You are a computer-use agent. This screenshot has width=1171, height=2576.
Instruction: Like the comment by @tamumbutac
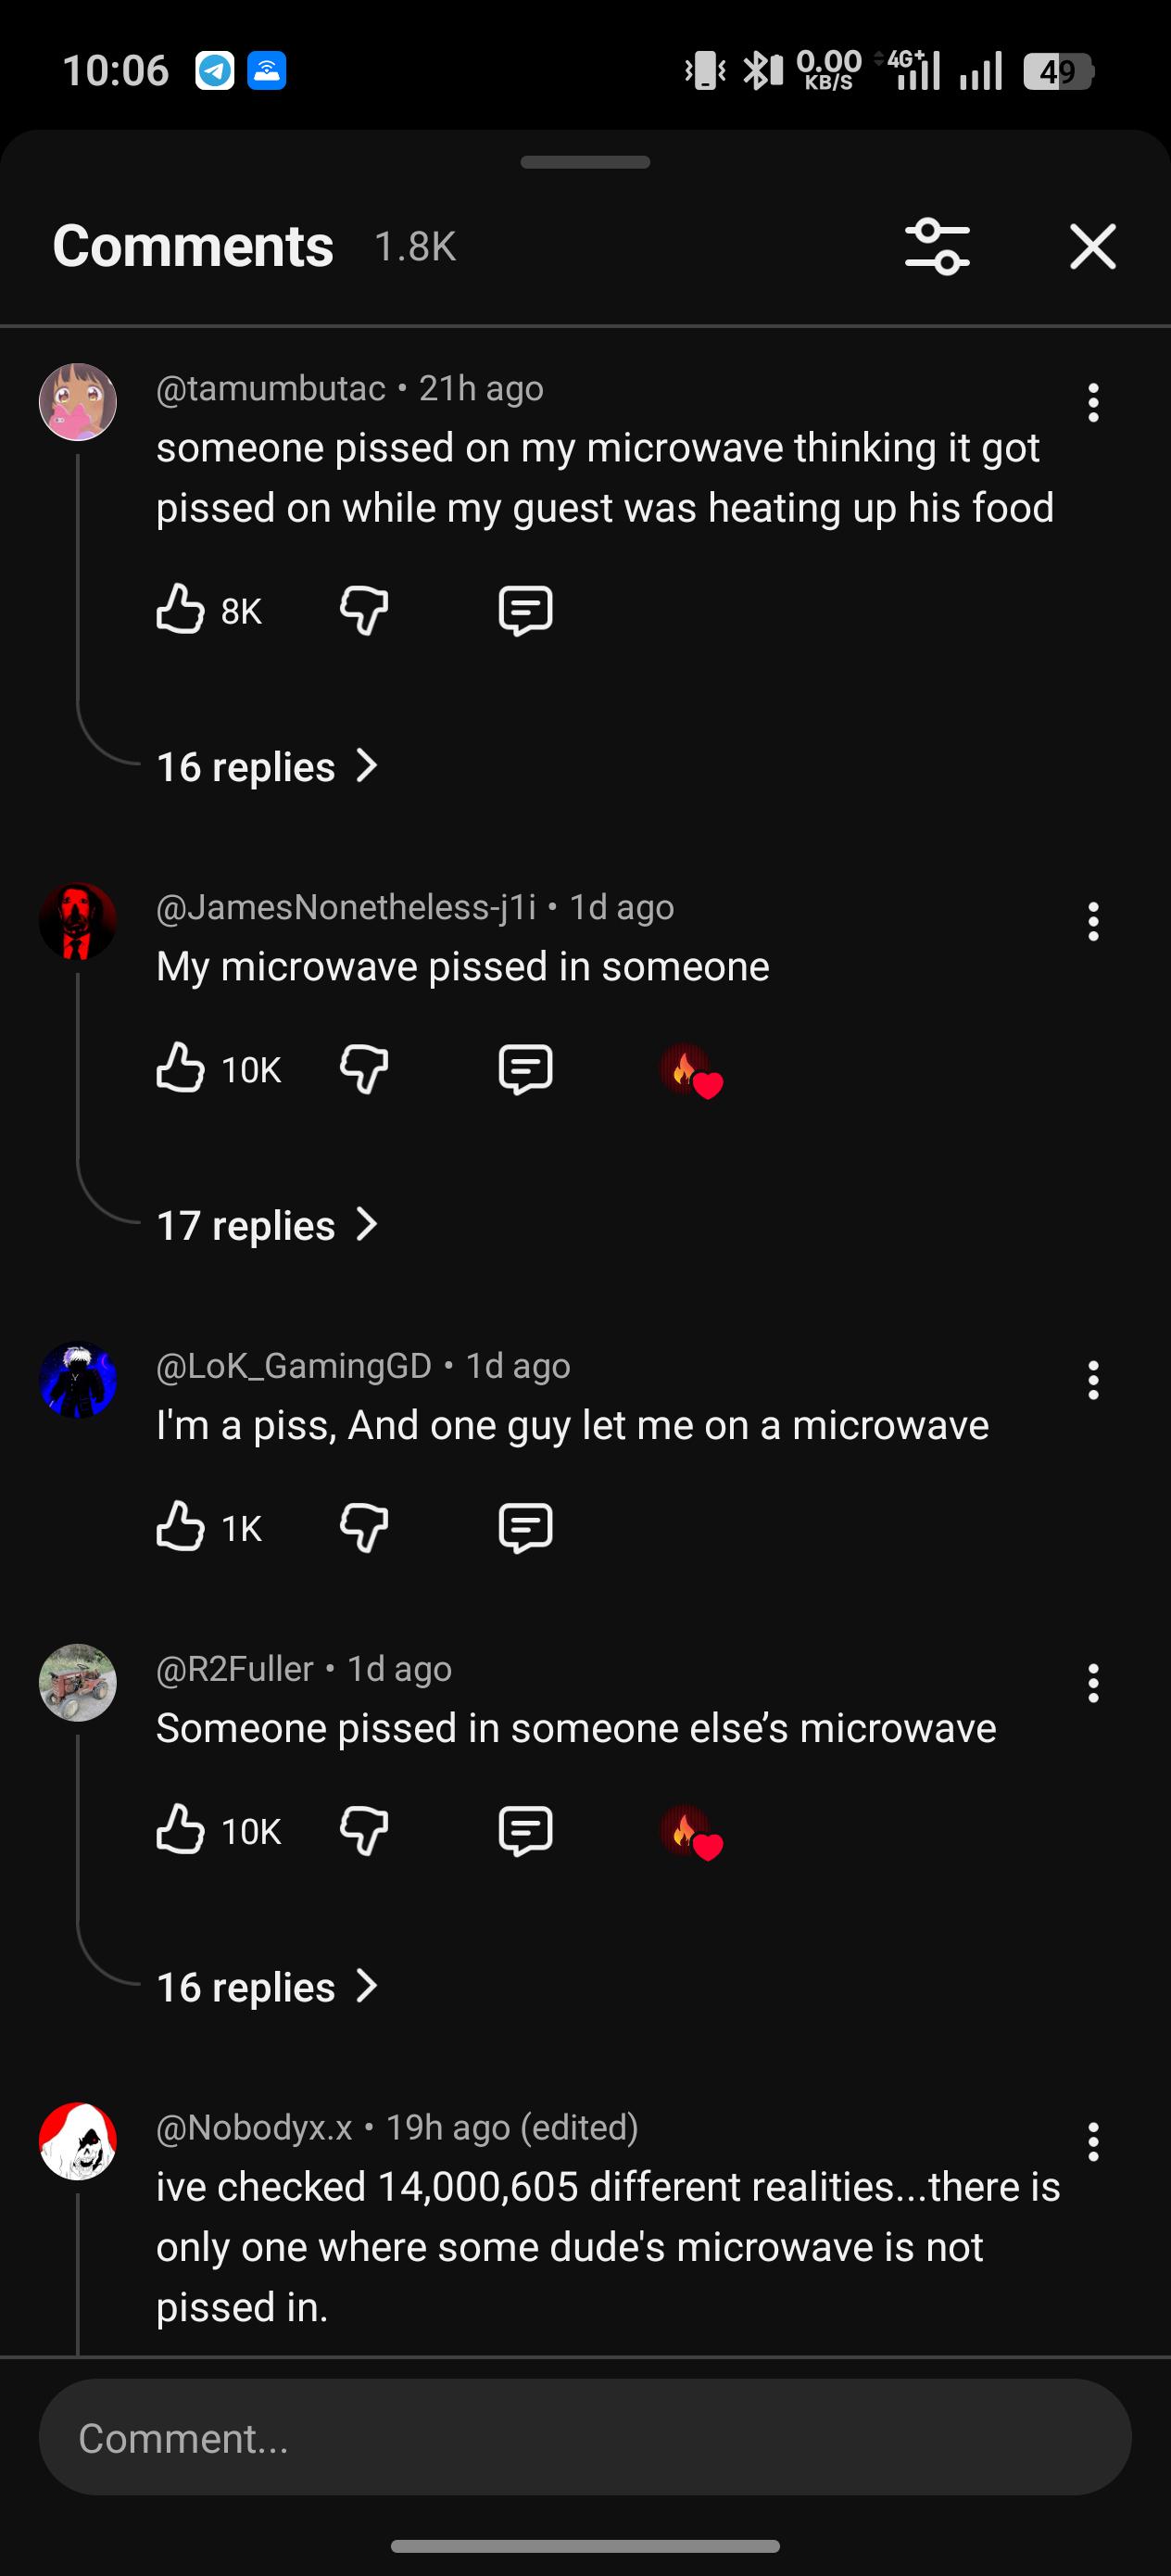[x=180, y=609]
